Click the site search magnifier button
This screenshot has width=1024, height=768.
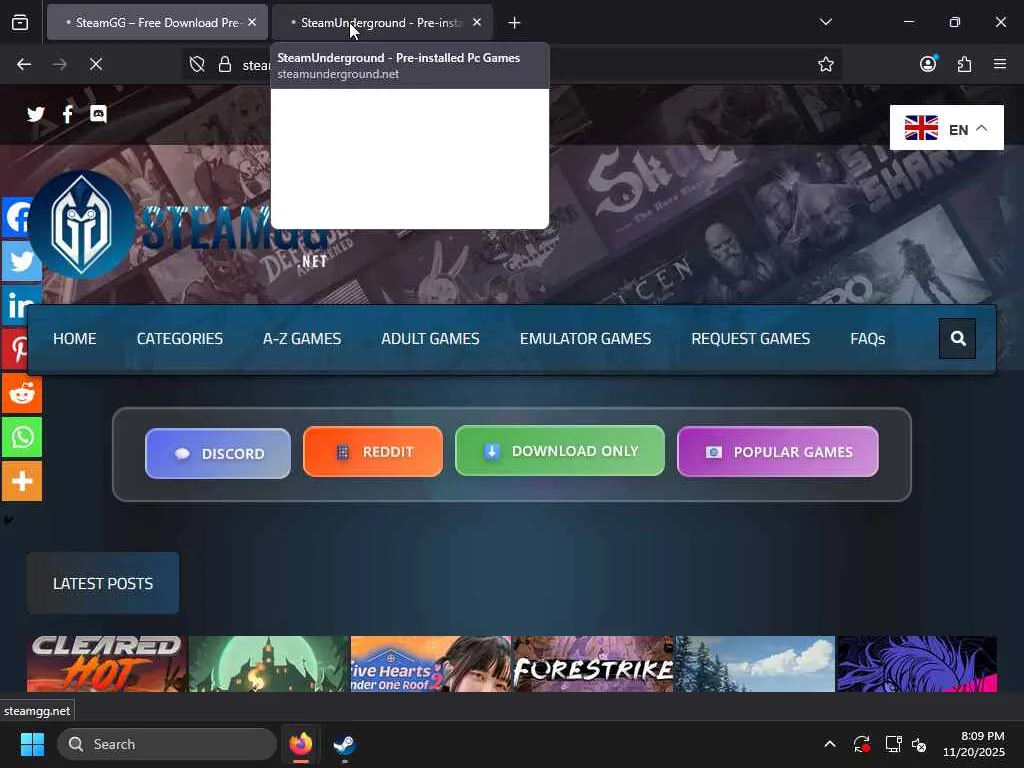pos(957,338)
